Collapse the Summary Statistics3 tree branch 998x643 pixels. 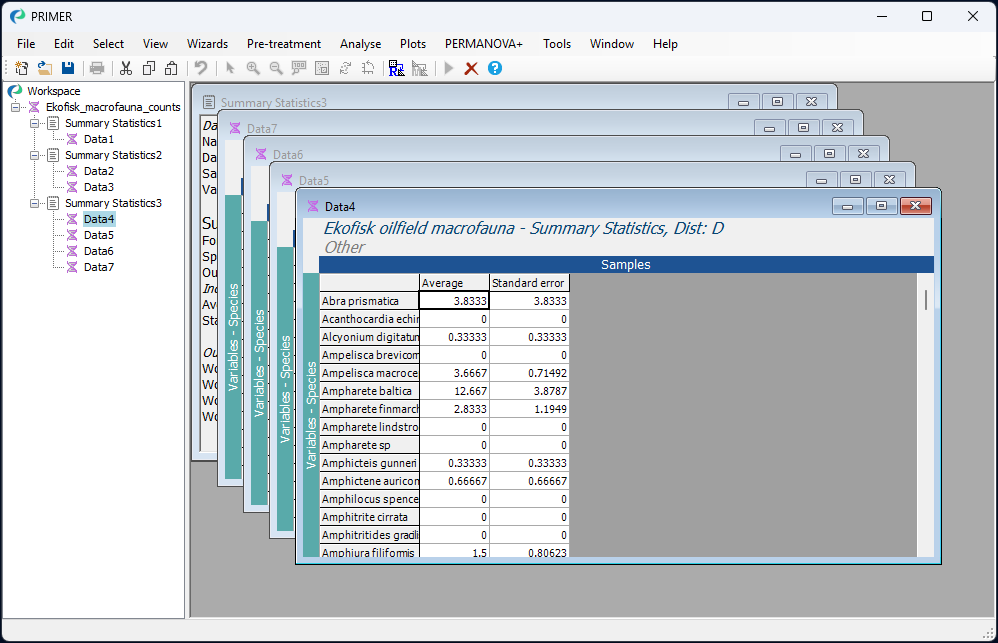(x=34, y=203)
